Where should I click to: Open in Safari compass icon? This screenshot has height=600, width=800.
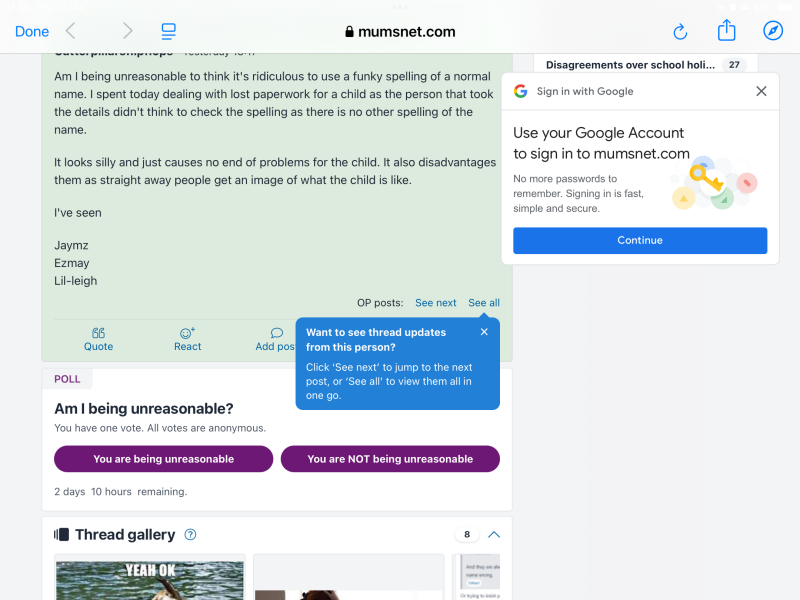point(773,31)
